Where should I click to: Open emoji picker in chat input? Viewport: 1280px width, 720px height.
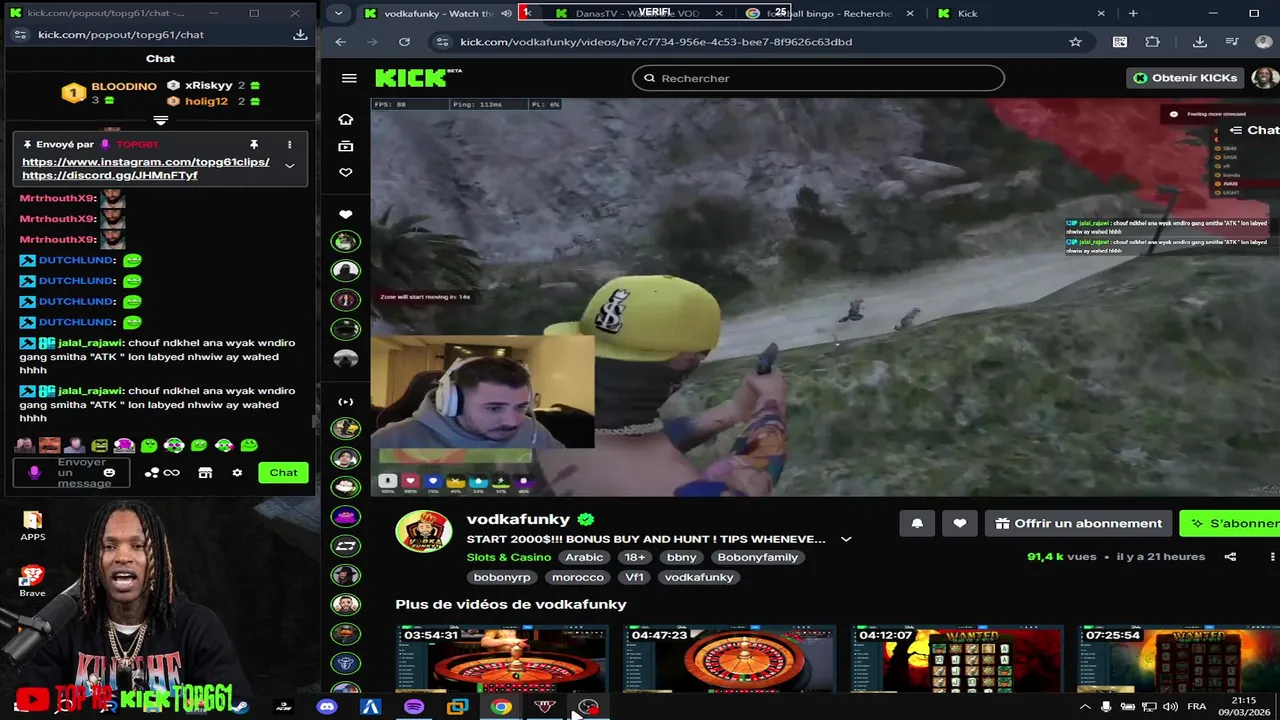[109, 473]
